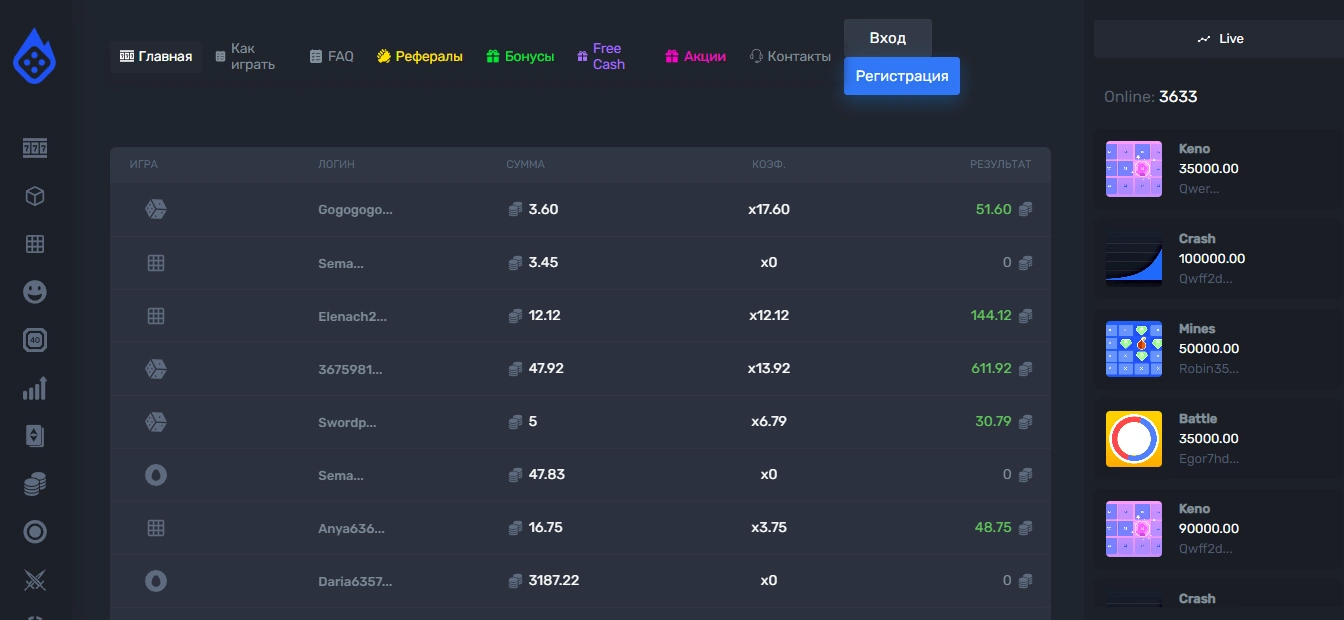Click the login Elenach2... in the table
The image size is (1344, 620).
pyautogui.click(x=352, y=316)
